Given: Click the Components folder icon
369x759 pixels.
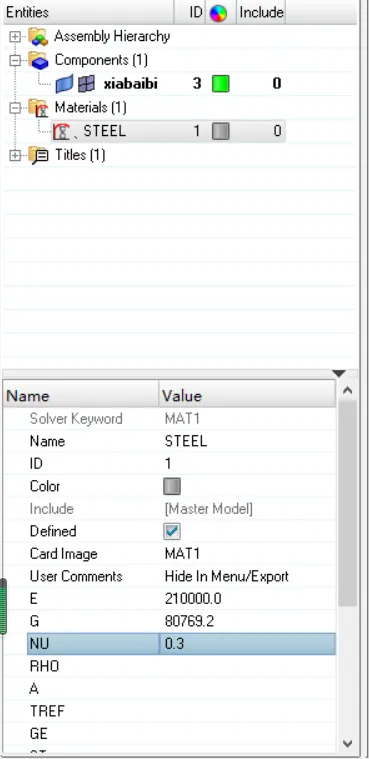Looking at the screenshot, I should [x=38, y=61].
